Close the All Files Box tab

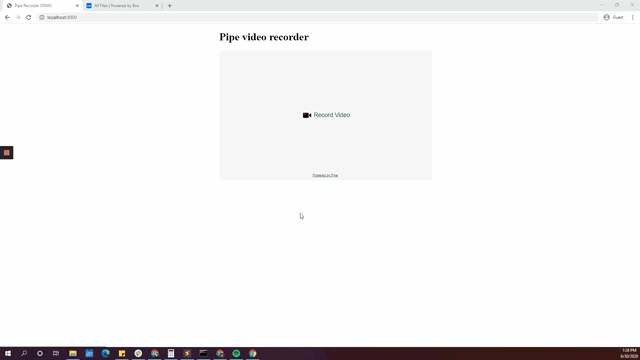pos(157,6)
